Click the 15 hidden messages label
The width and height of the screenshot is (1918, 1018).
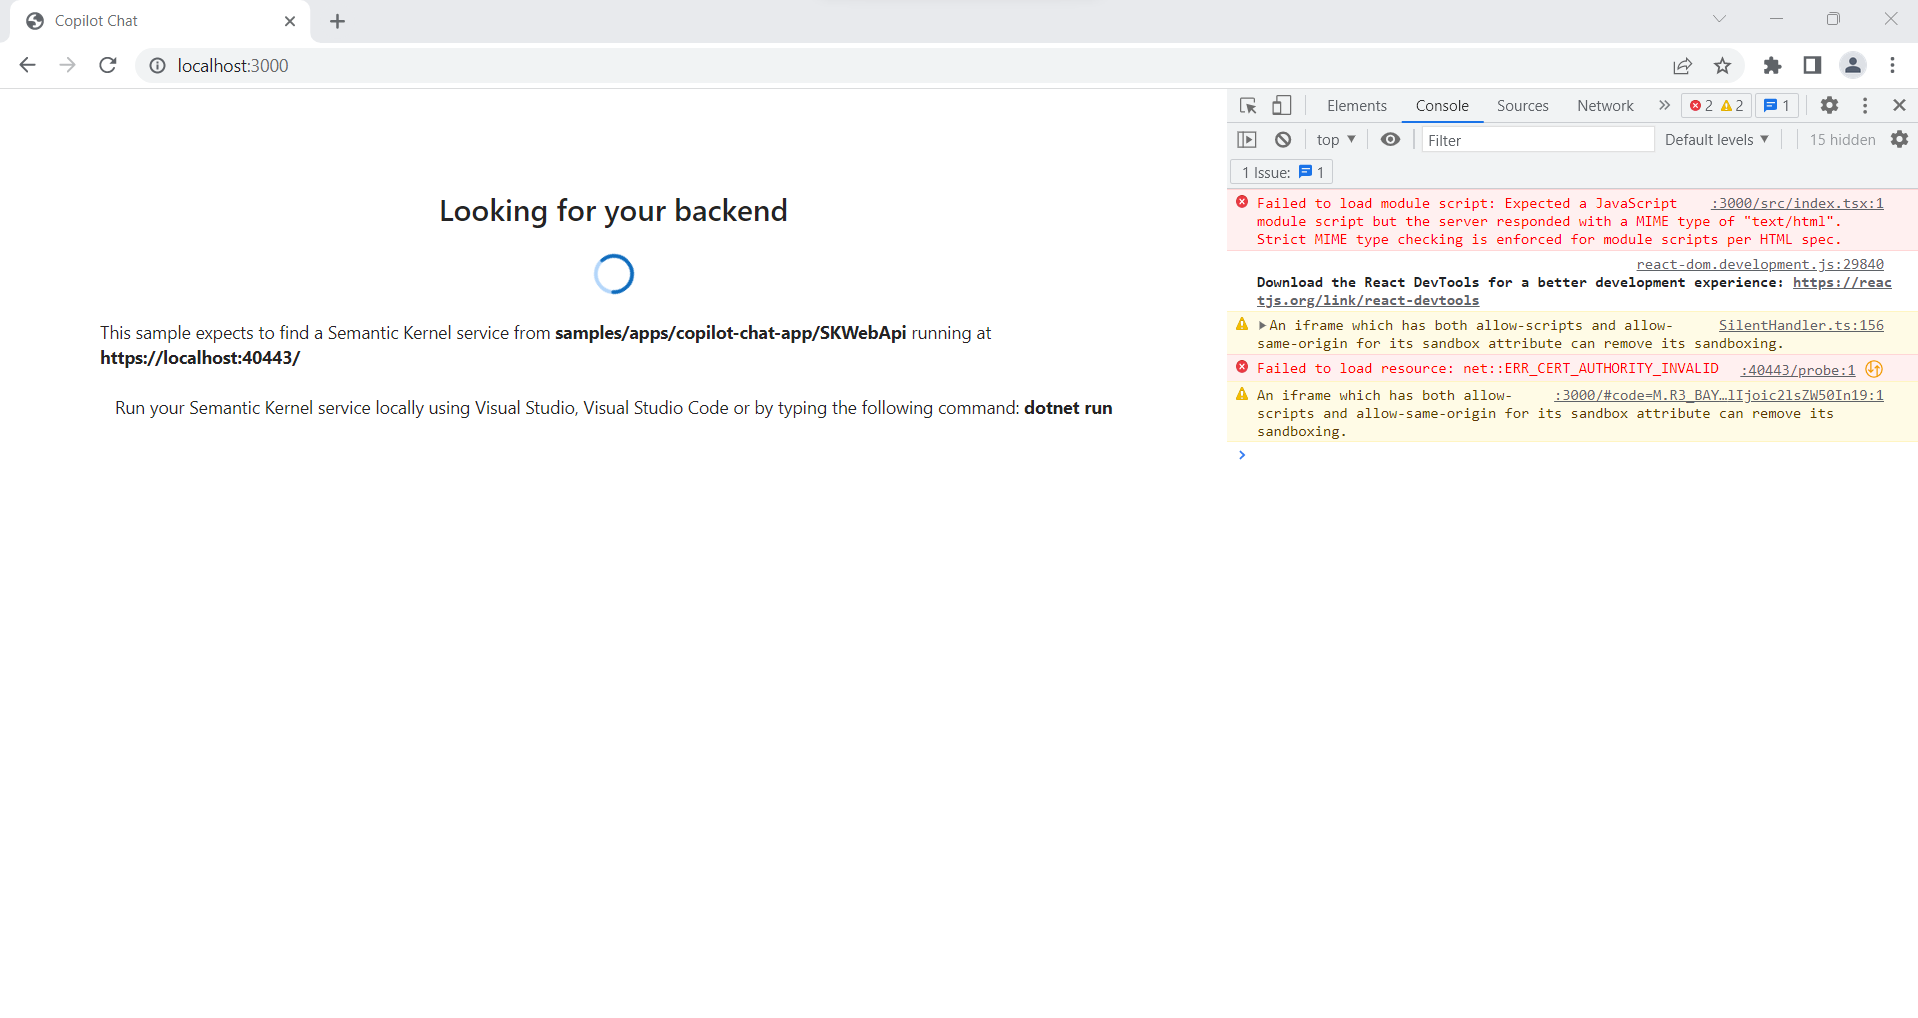pyautogui.click(x=1842, y=140)
